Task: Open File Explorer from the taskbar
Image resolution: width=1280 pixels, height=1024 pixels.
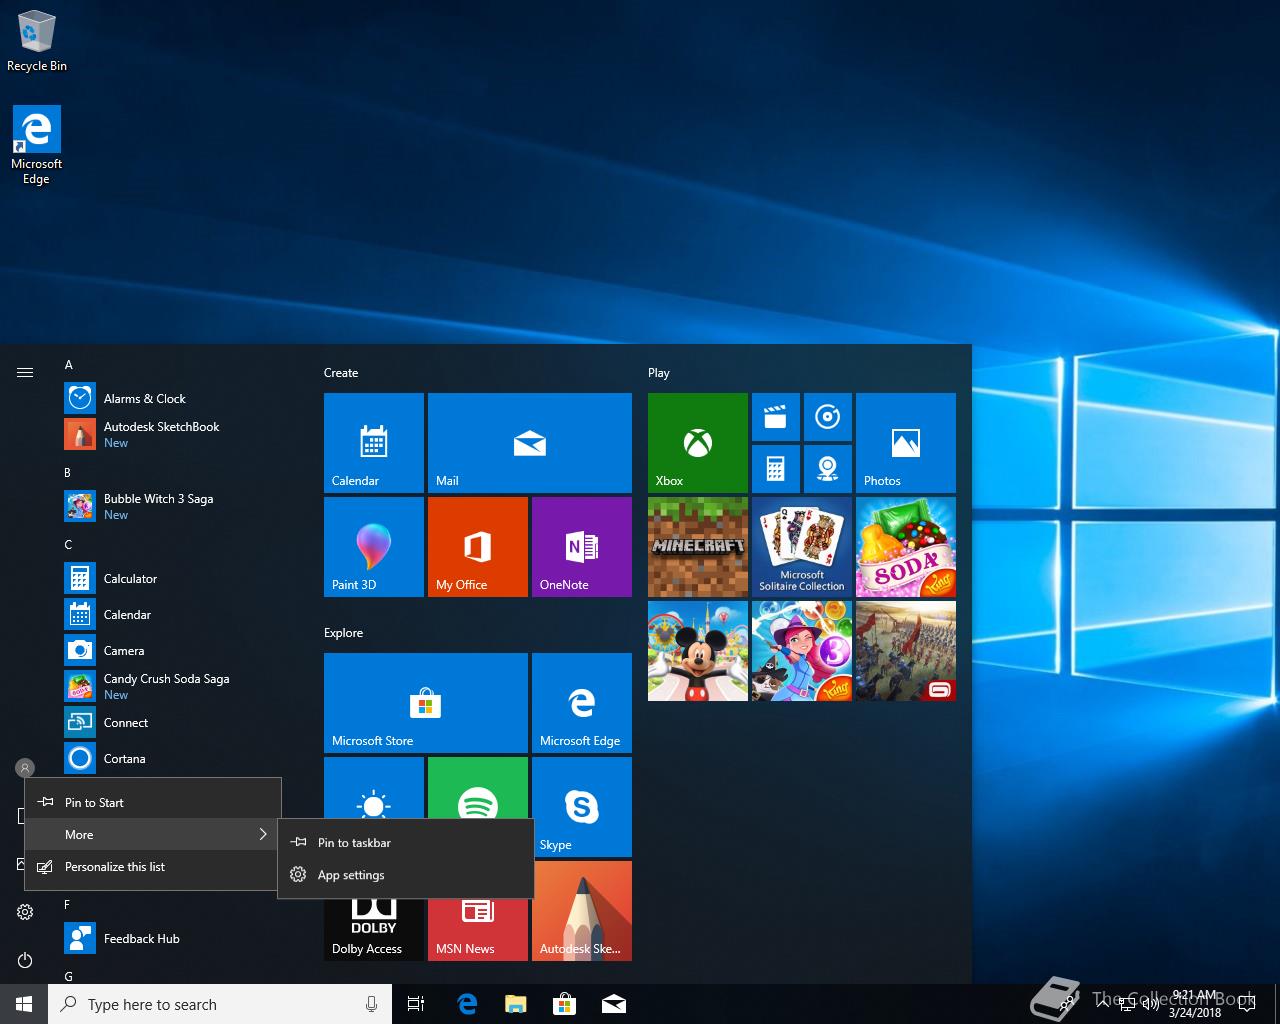Action: click(516, 1004)
